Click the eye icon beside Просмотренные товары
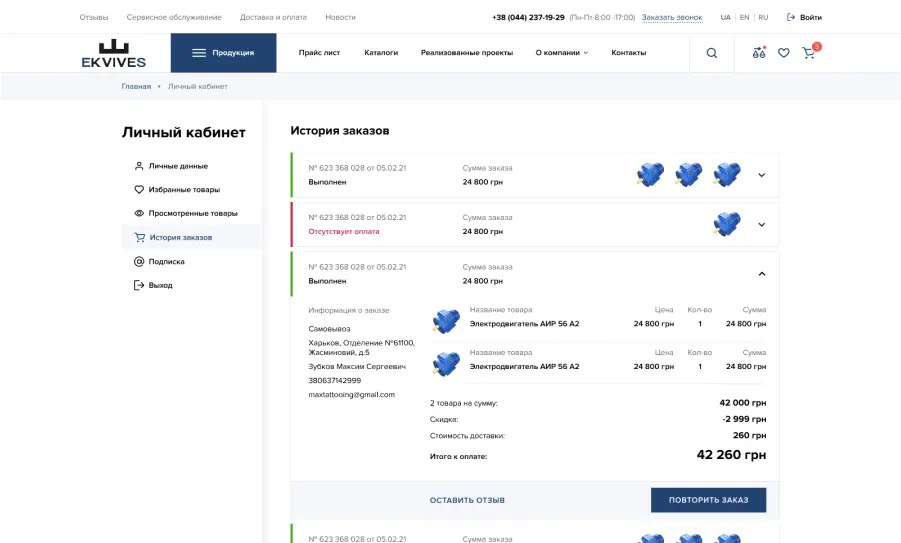Screen dimensions: 901x543 tap(139, 213)
